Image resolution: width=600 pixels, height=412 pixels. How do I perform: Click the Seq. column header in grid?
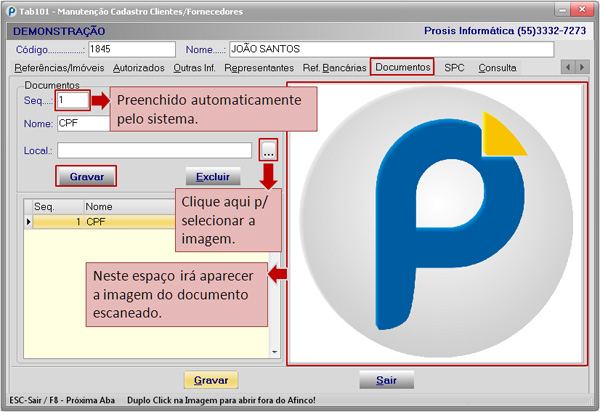click(58, 207)
